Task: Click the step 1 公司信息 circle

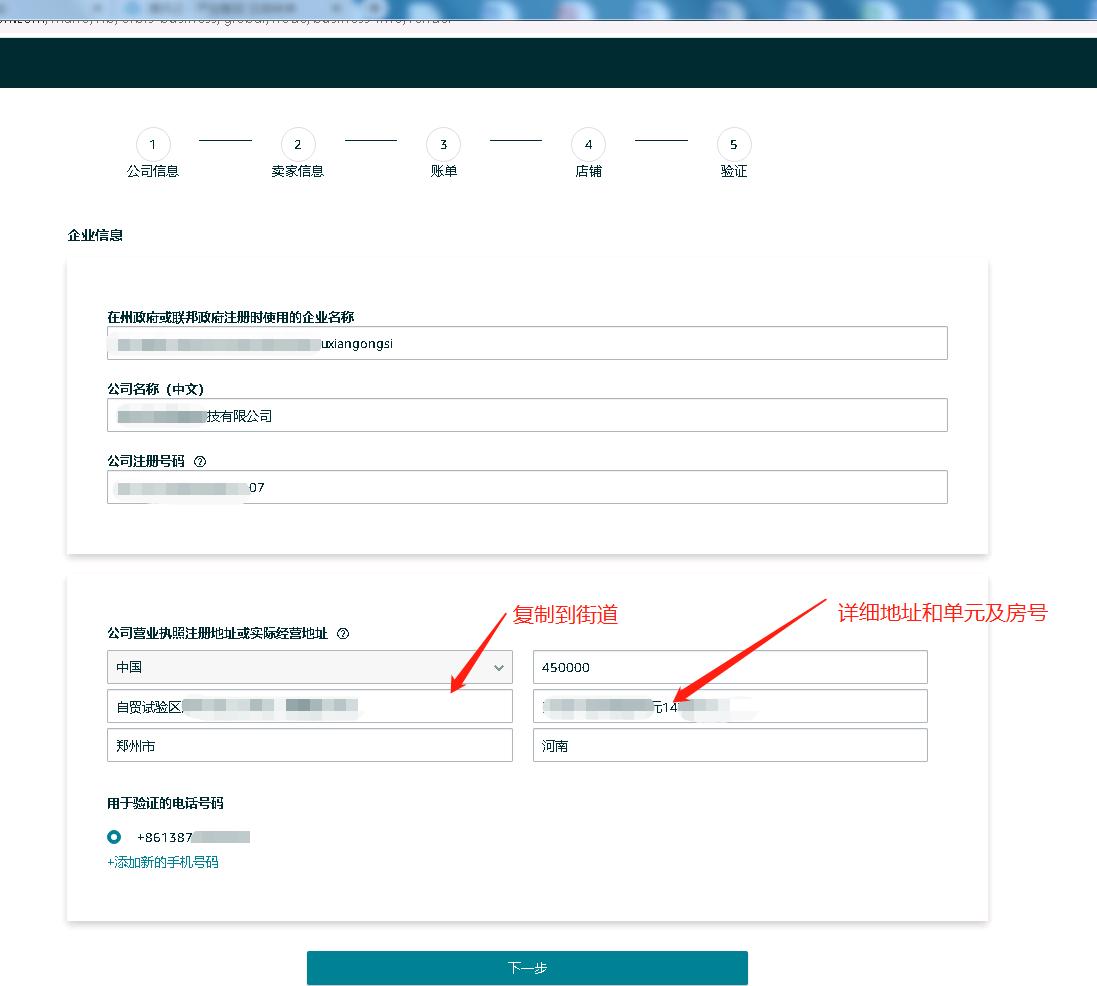Action: pos(153,144)
